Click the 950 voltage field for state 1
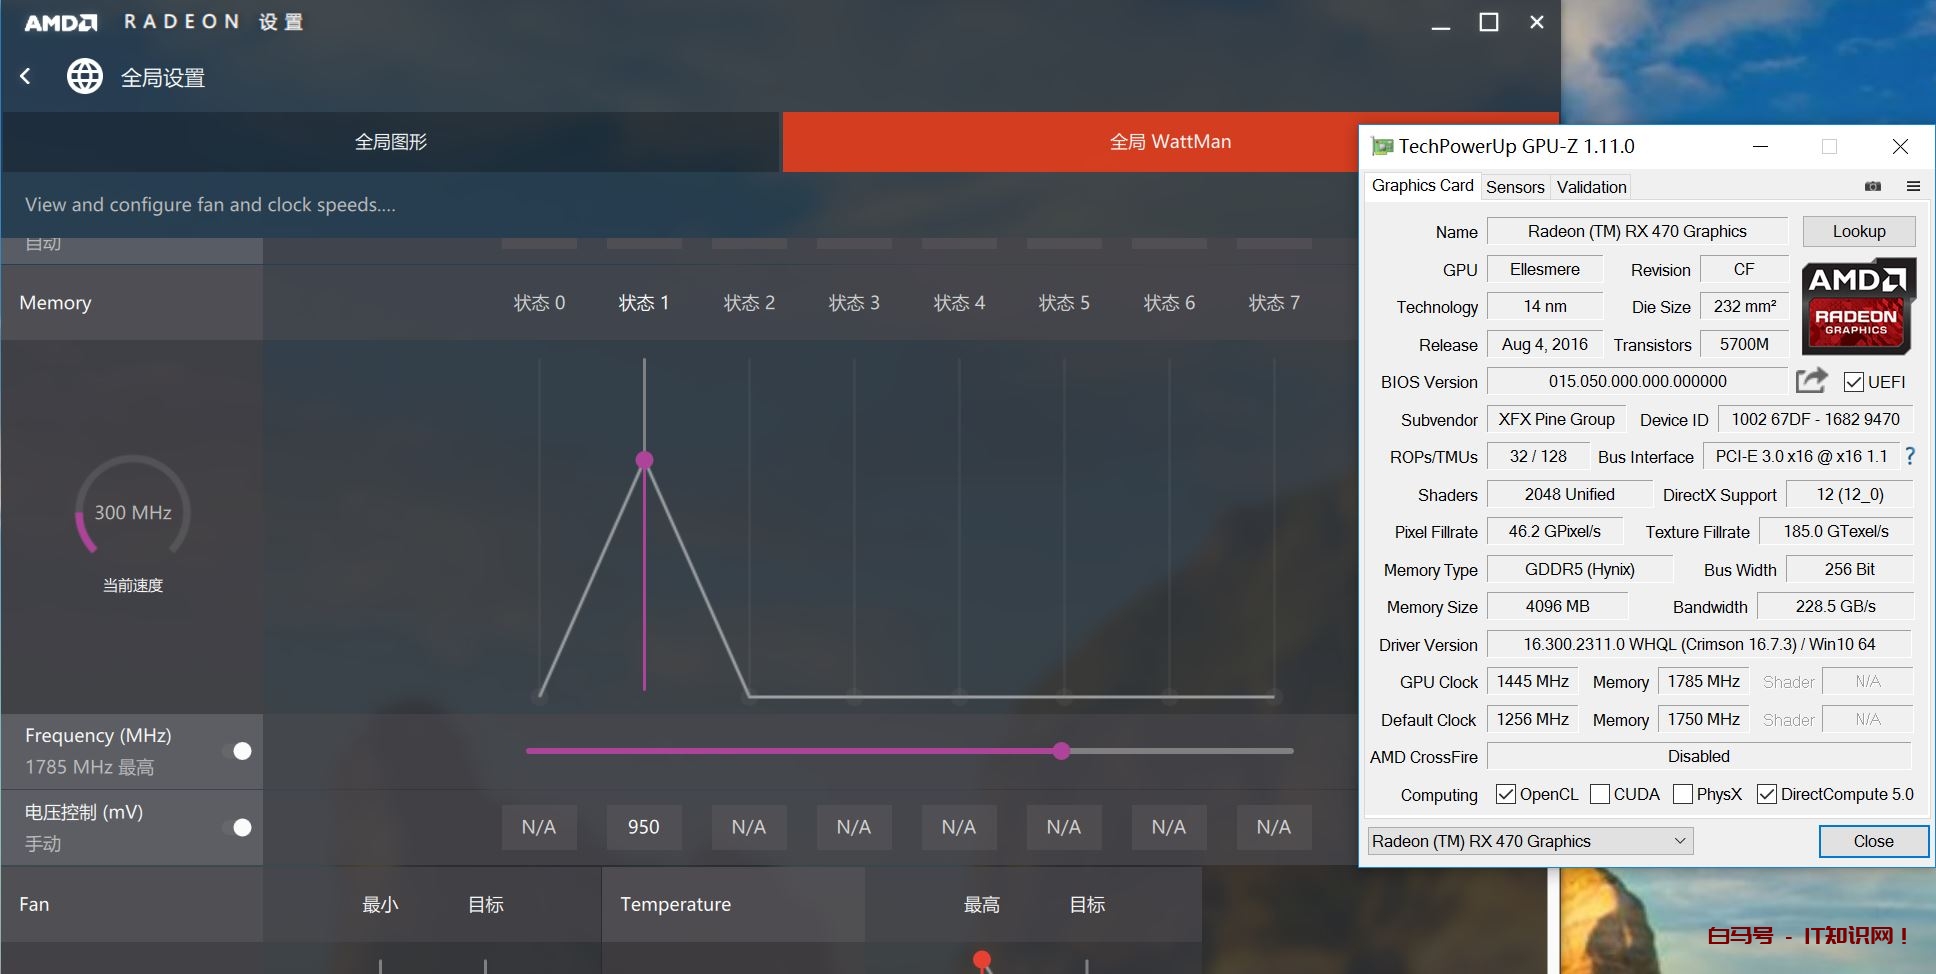The width and height of the screenshot is (1936, 974). [x=643, y=827]
